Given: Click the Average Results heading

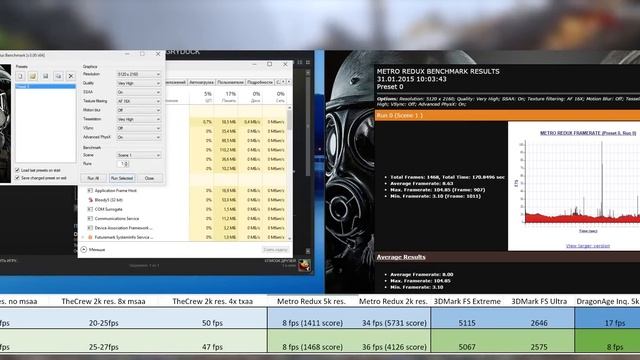Looking at the screenshot, I should pyautogui.click(x=401, y=257).
